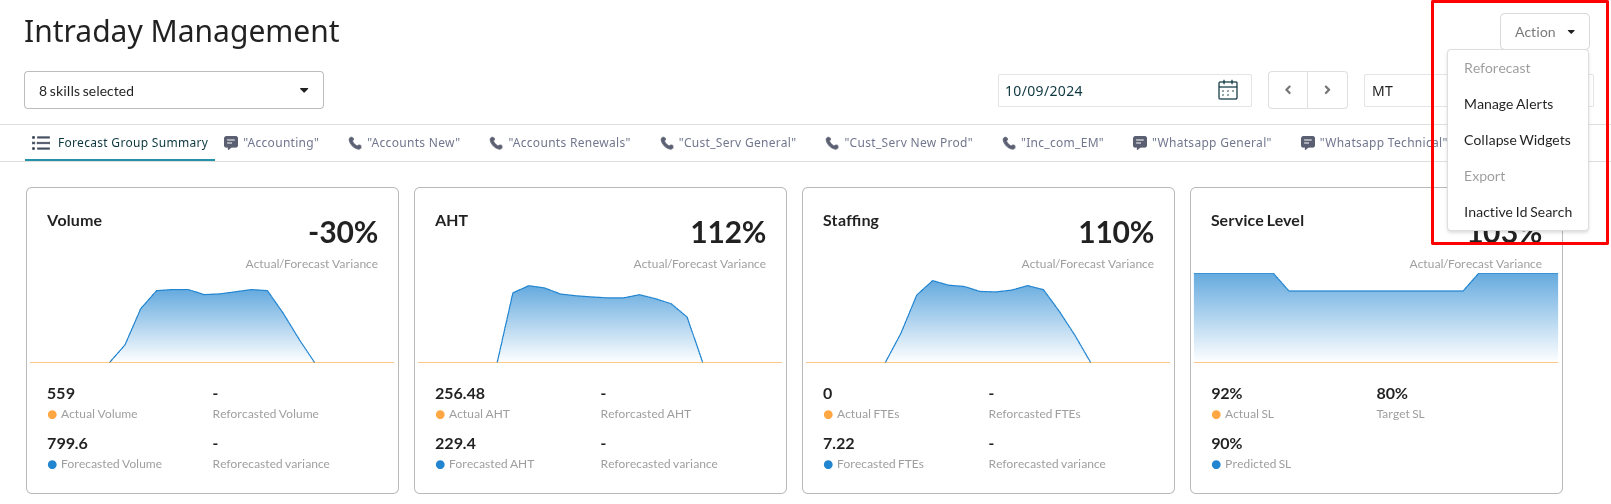This screenshot has height=504, width=1611.
Task: Click the 7.22 Forecasted FTEs value
Action: (x=839, y=444)
